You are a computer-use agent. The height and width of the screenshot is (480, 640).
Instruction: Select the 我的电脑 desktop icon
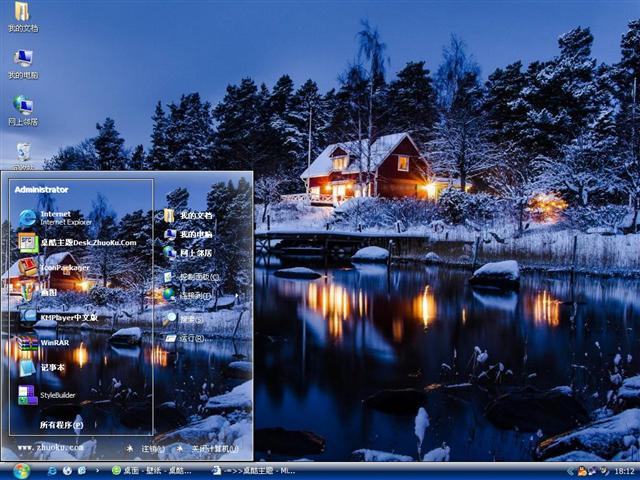pyautogui.click(x=22, y=61)
